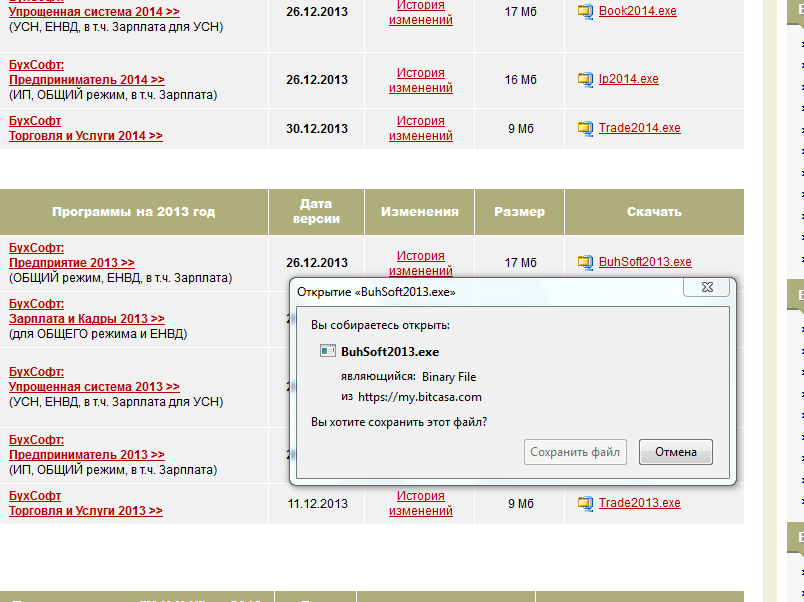This screenshot has width=804, height=602.
Task: Click the Изменения column header
Action: pos(419,212)
